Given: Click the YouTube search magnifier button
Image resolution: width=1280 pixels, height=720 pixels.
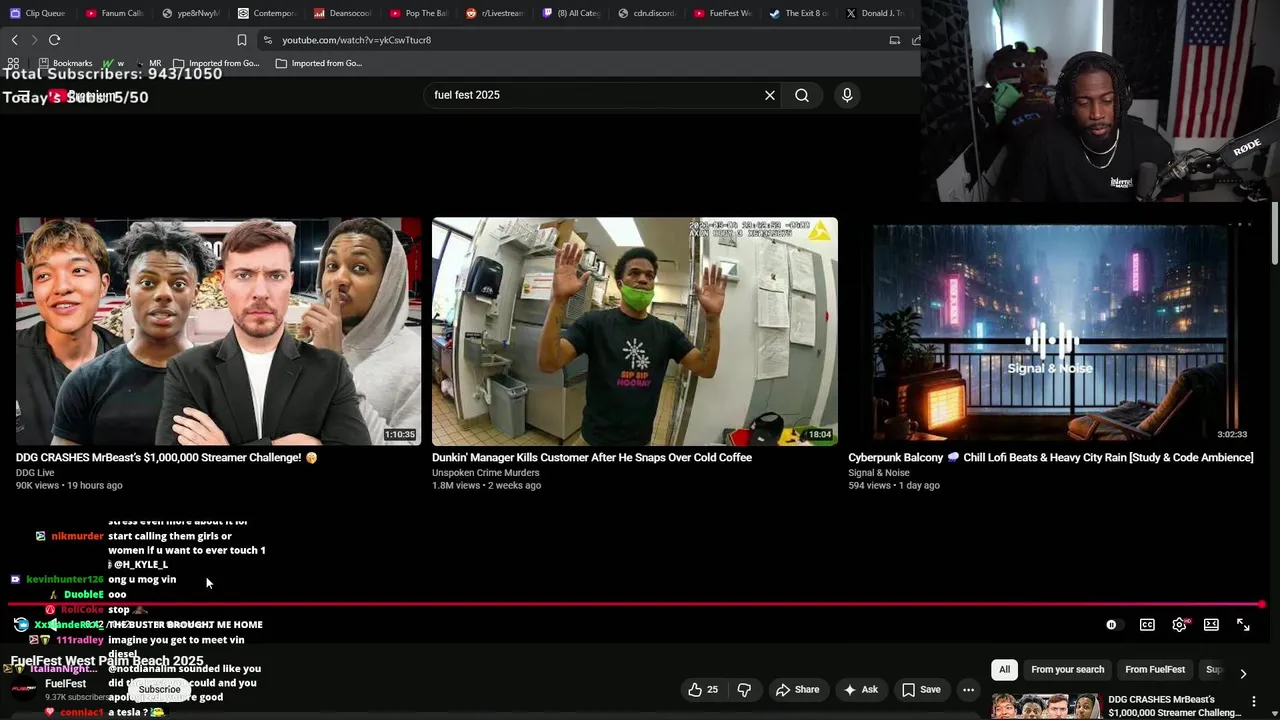Looking at the screenshot, I should [802, 95].
